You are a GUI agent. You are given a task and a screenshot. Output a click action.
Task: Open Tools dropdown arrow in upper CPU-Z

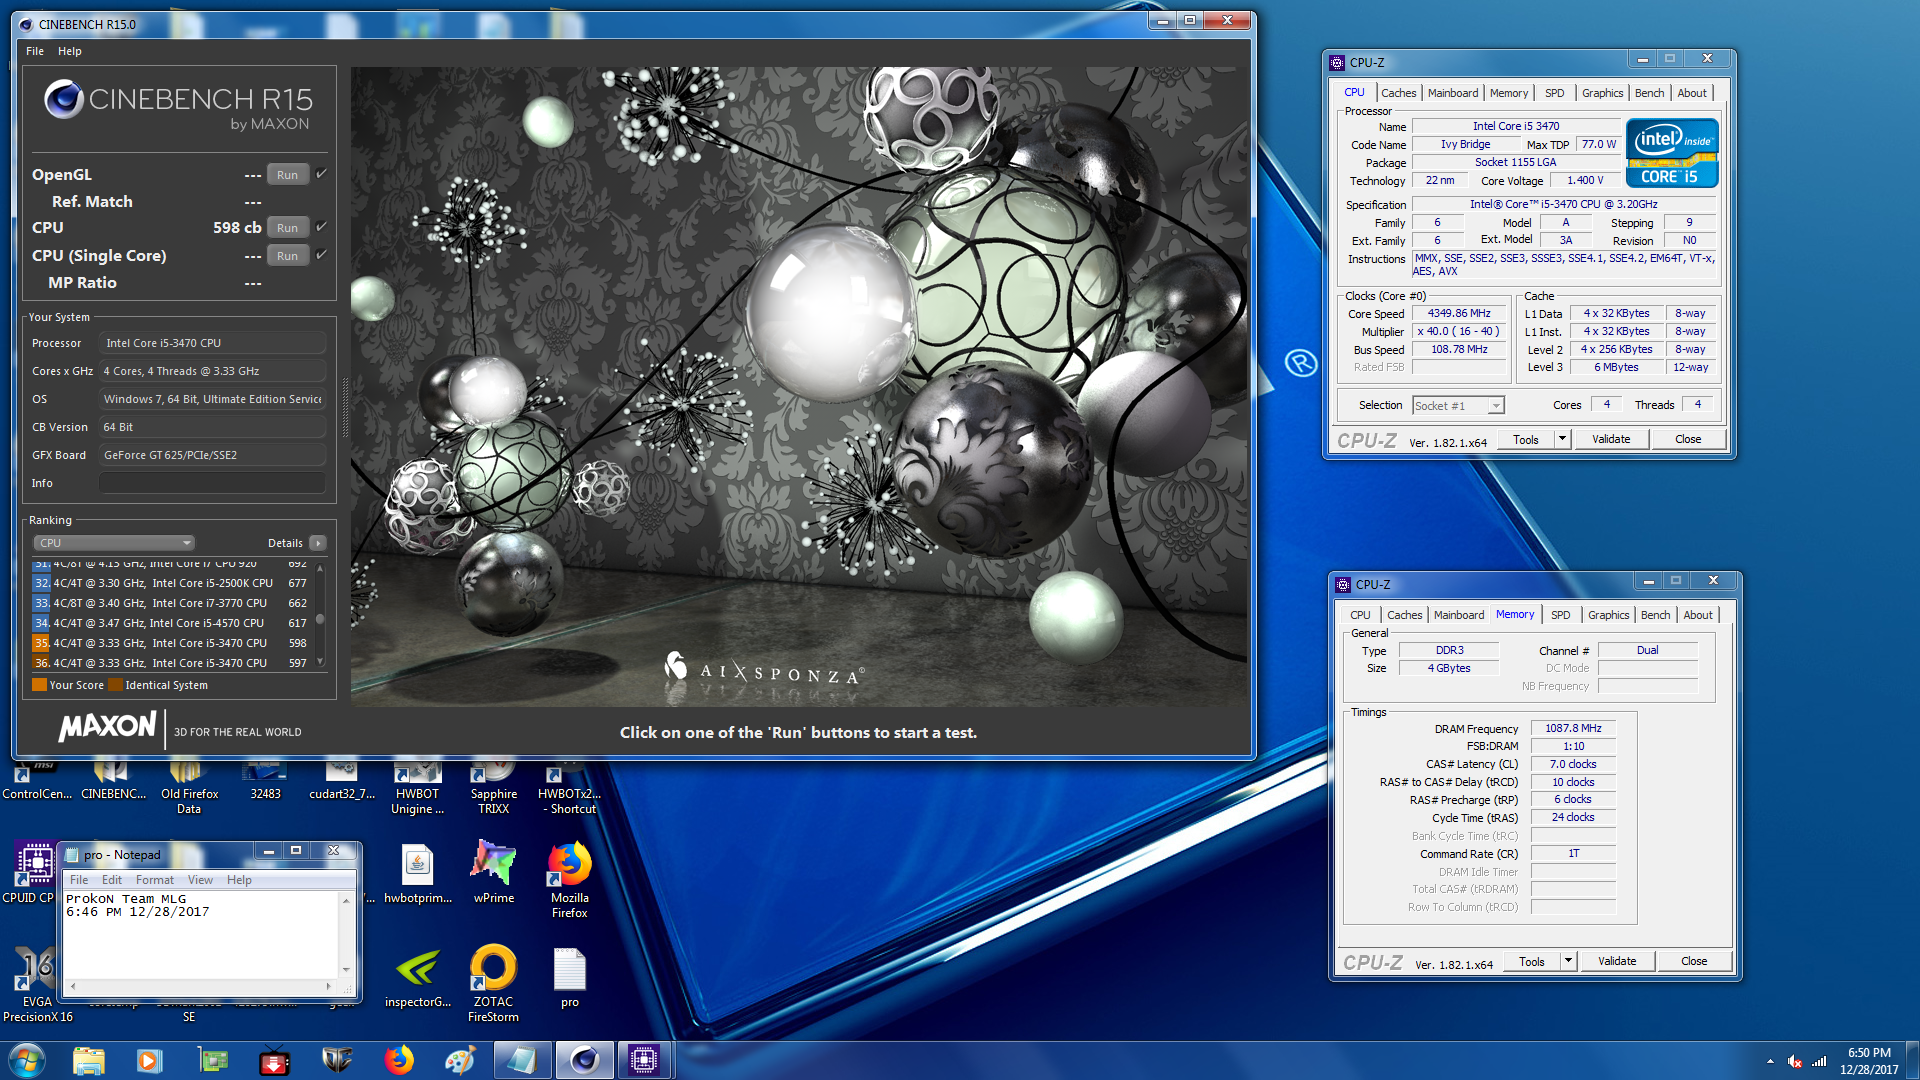click(1562, 439)
